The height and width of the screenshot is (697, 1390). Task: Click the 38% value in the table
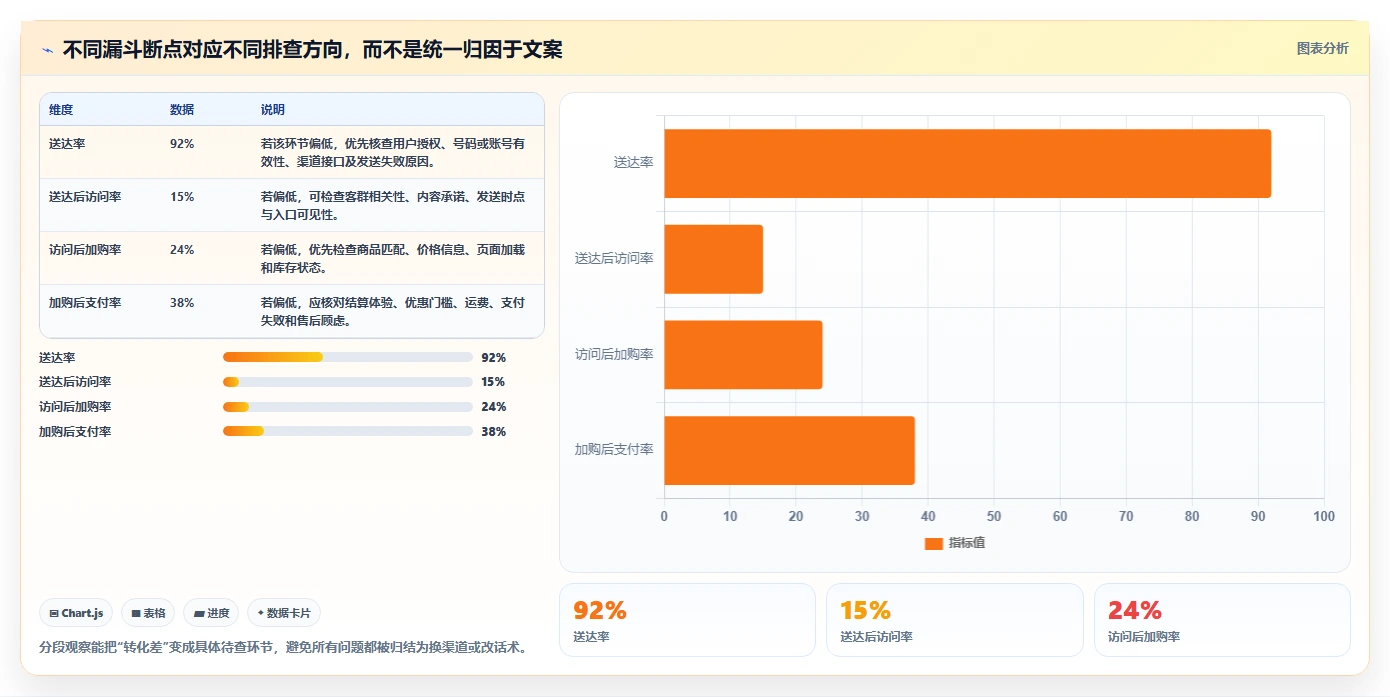coord(182,303)
